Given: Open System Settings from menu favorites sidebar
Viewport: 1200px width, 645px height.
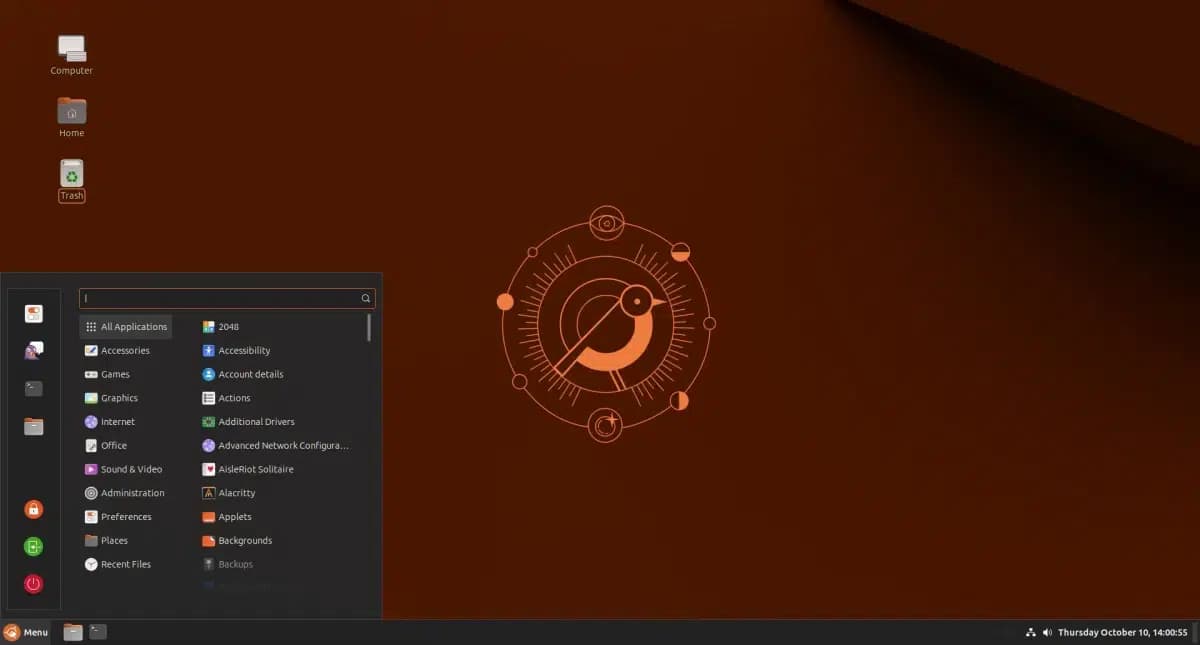Looking at the screenshot, I should [x=34, y=313].
